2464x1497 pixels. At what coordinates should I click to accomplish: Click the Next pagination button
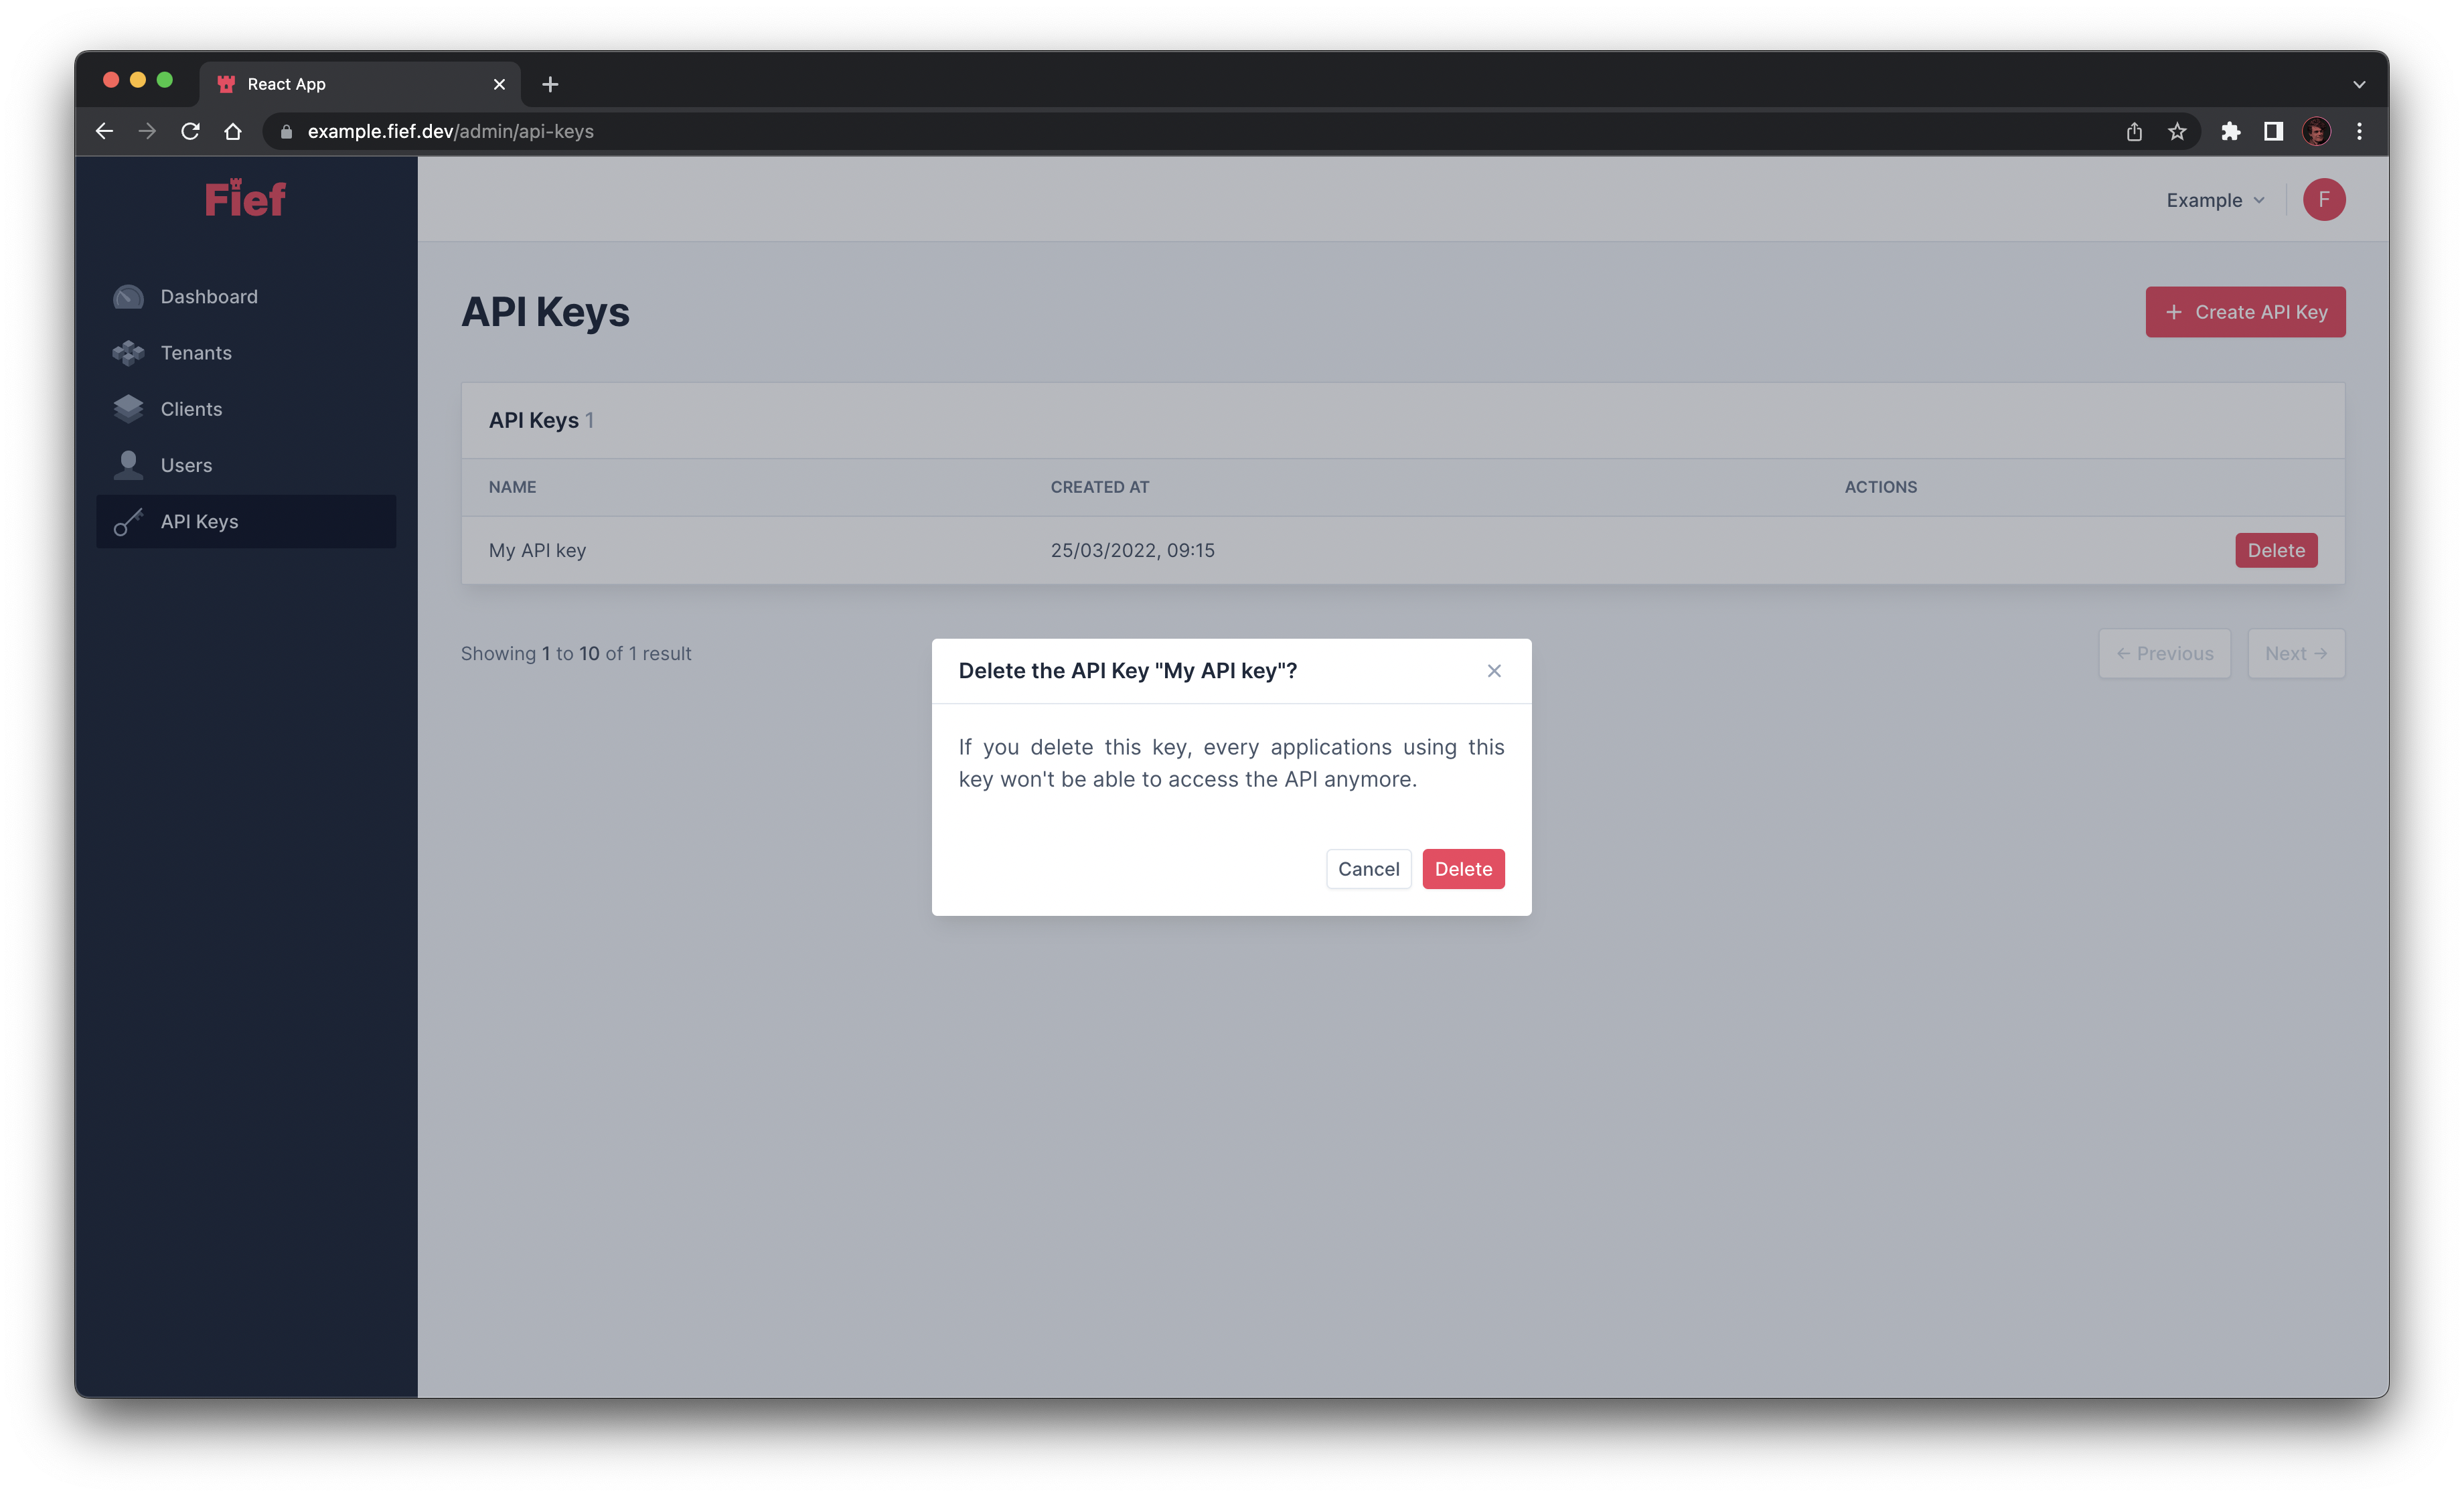click(x=2297, y=653)
